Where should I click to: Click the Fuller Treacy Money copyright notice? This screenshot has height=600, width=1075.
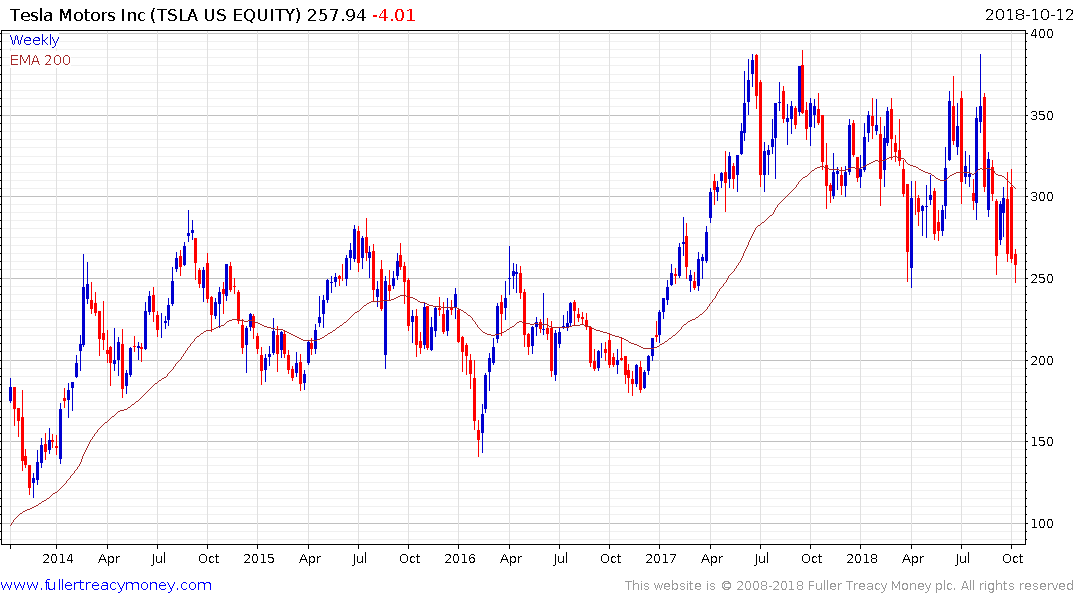849,586
